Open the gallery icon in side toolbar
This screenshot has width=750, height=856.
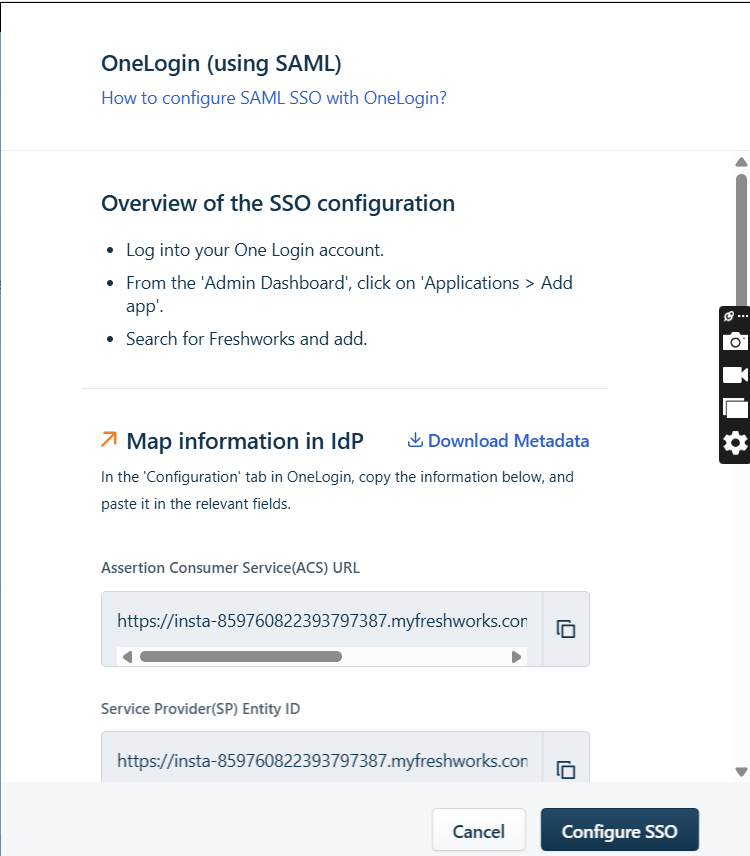pyautogui.click(x=735, y=408)
